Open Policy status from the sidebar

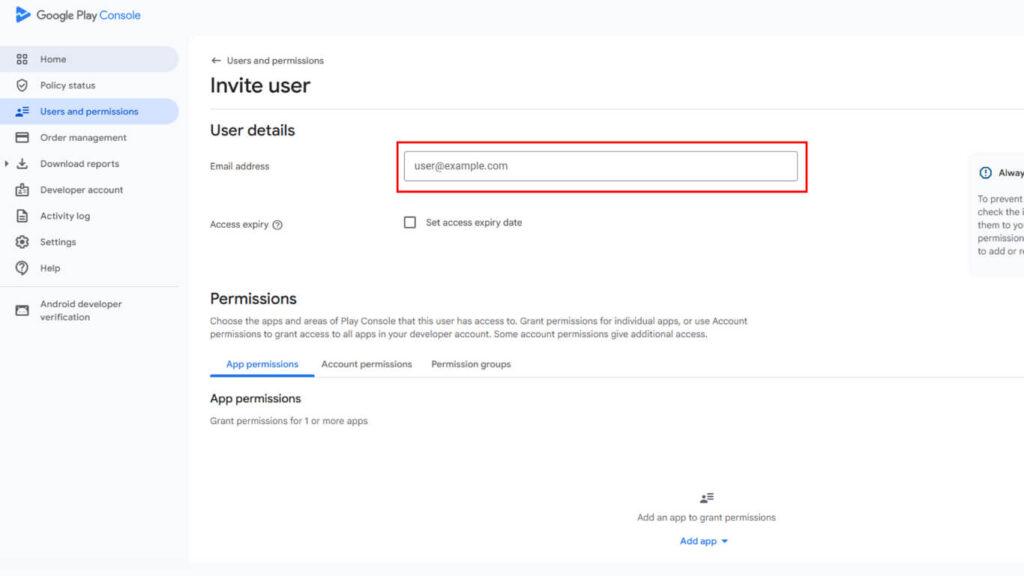(x=22, y=85)
